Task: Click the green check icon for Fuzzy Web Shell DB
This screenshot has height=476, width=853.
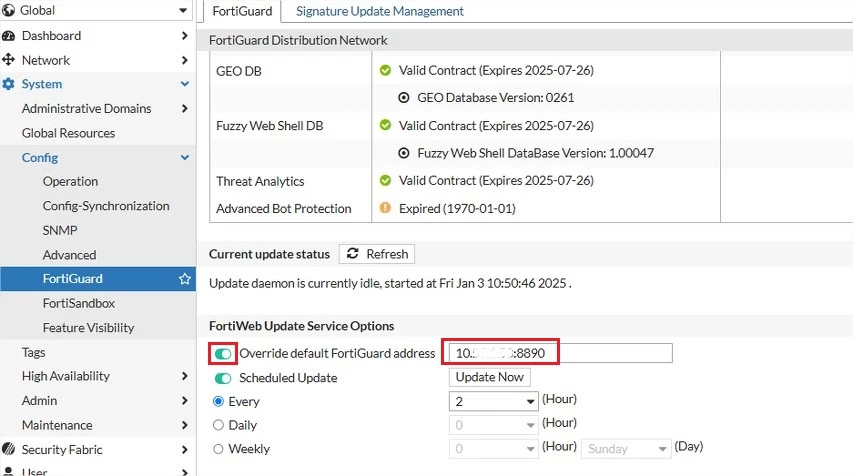Action: [385, 125]
